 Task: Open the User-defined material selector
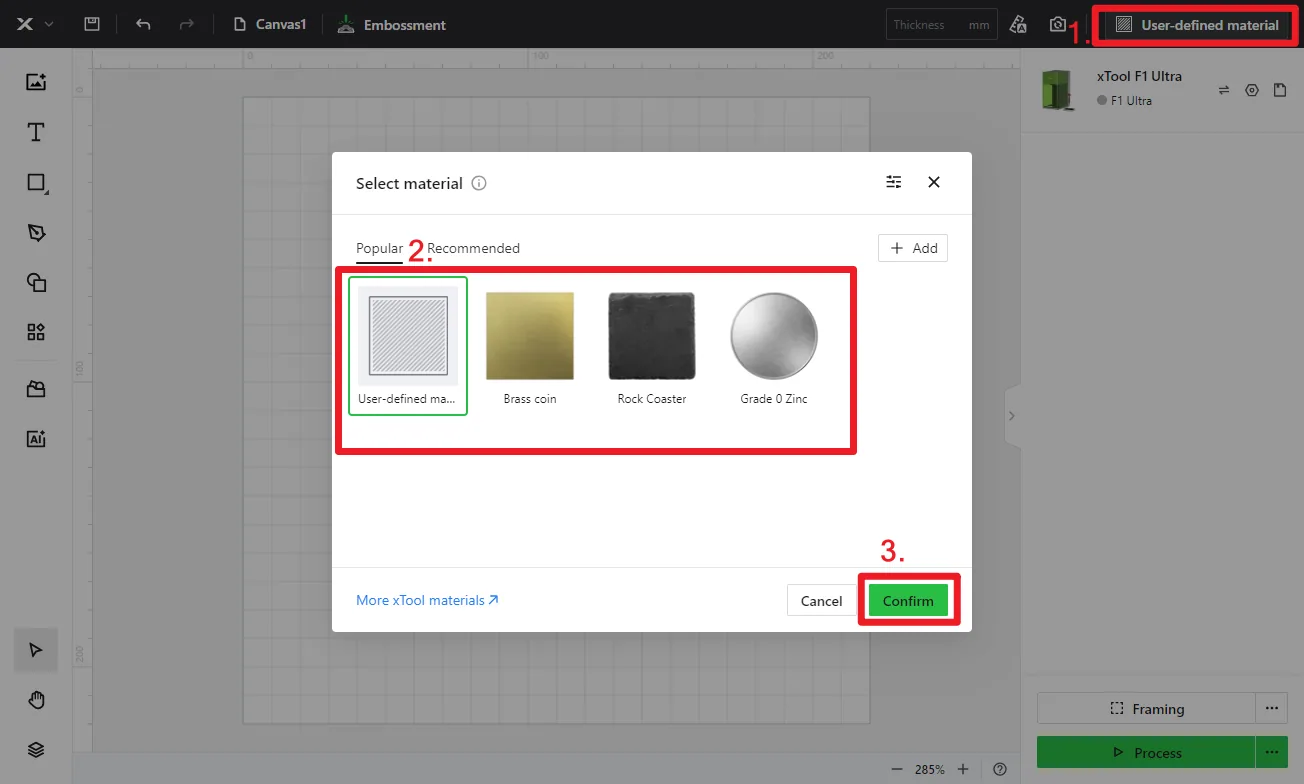point(1197,25)
